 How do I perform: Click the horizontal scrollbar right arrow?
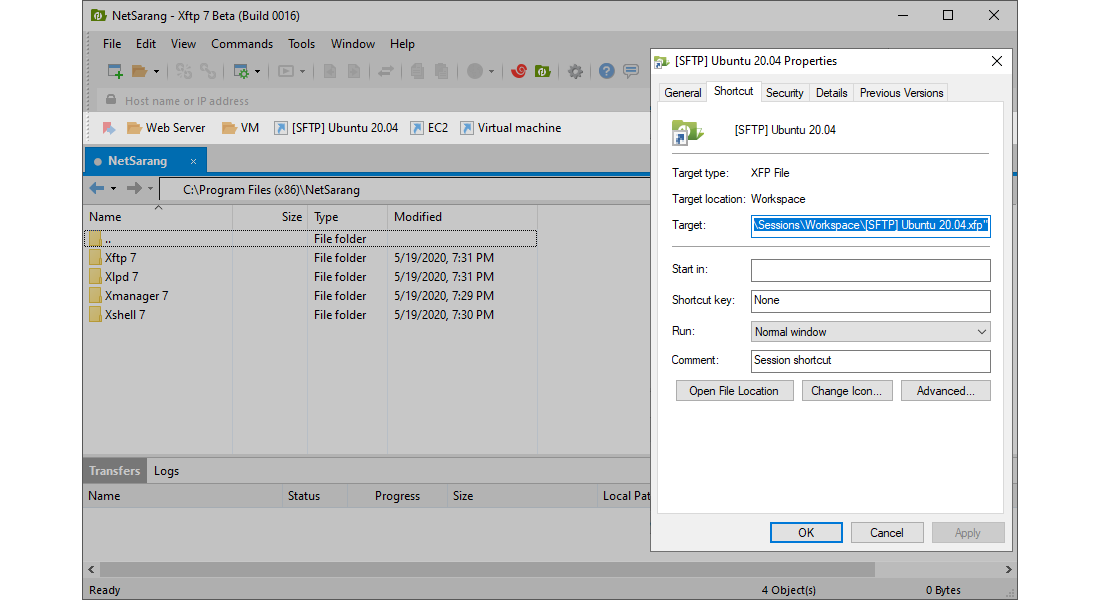click(x=1008, y=569)
